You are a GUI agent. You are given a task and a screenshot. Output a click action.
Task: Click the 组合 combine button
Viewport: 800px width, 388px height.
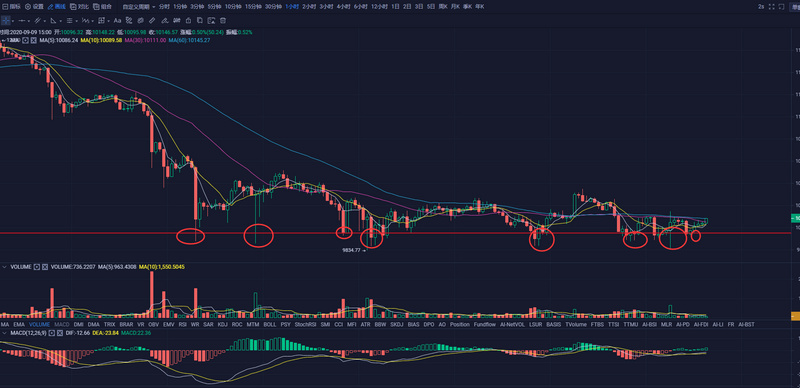[103, 7]
